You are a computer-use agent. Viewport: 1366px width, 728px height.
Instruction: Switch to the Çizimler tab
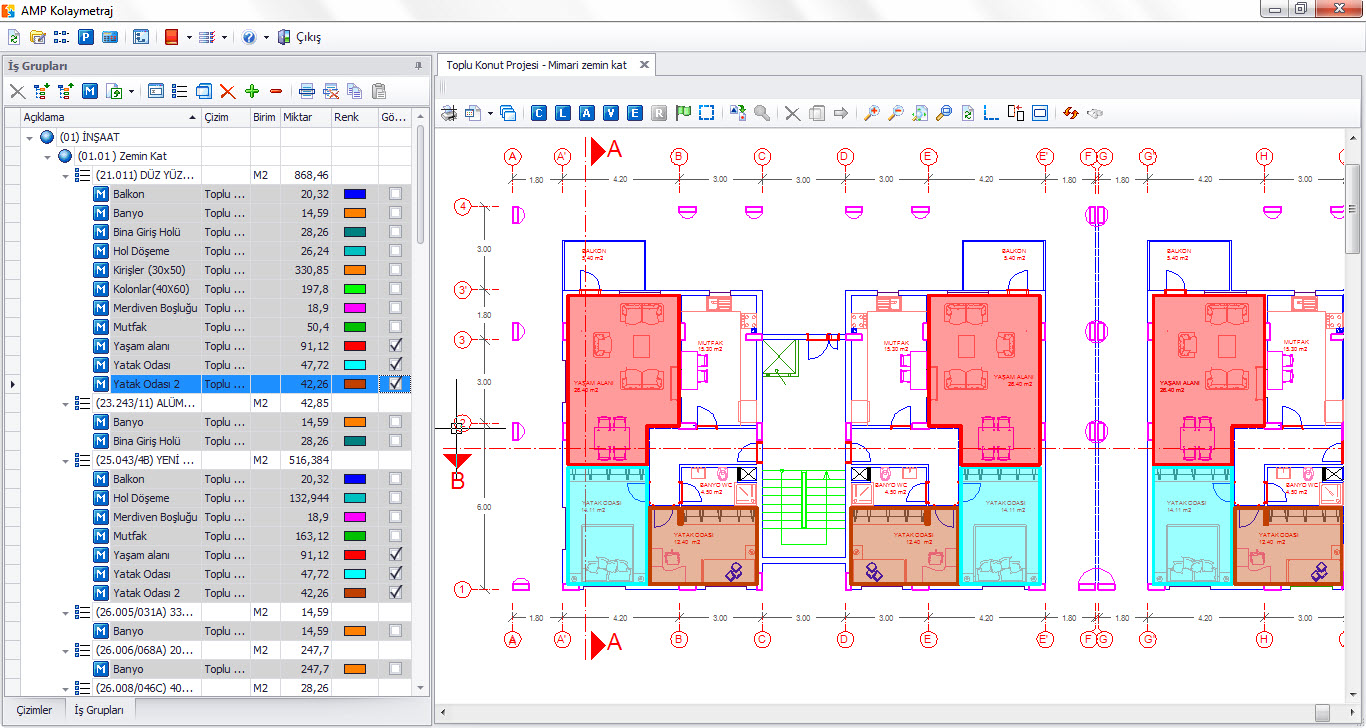click(x=34, y=710)
